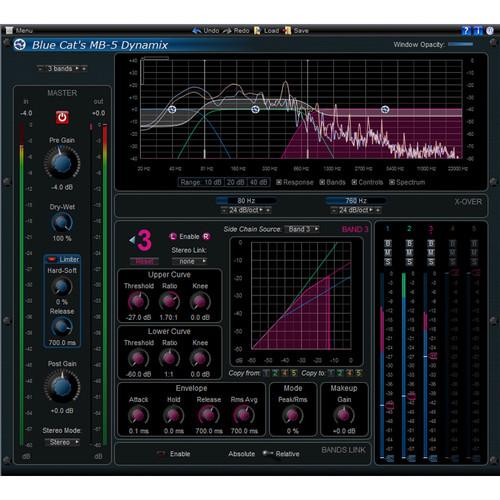Toggle left channel L enable
The image size is (500, 500).
point(172,236)
